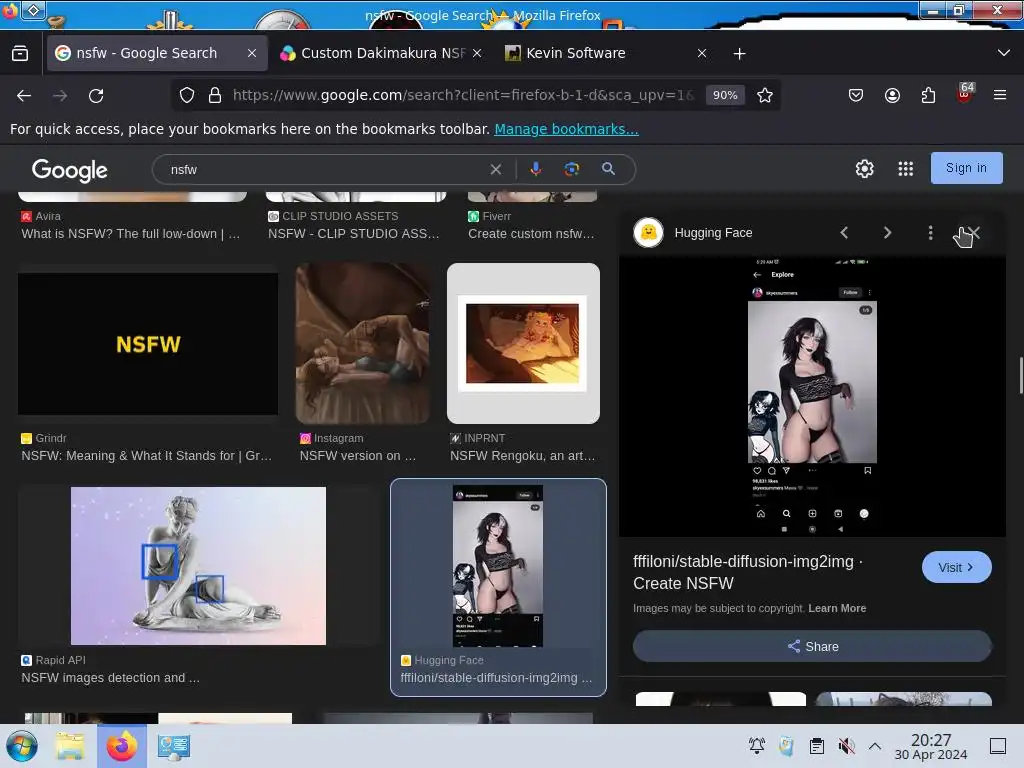This screenshot has height=768, width=1024.
Task: Close the Custom Dakimakura tab
Action: pos(477,53)
